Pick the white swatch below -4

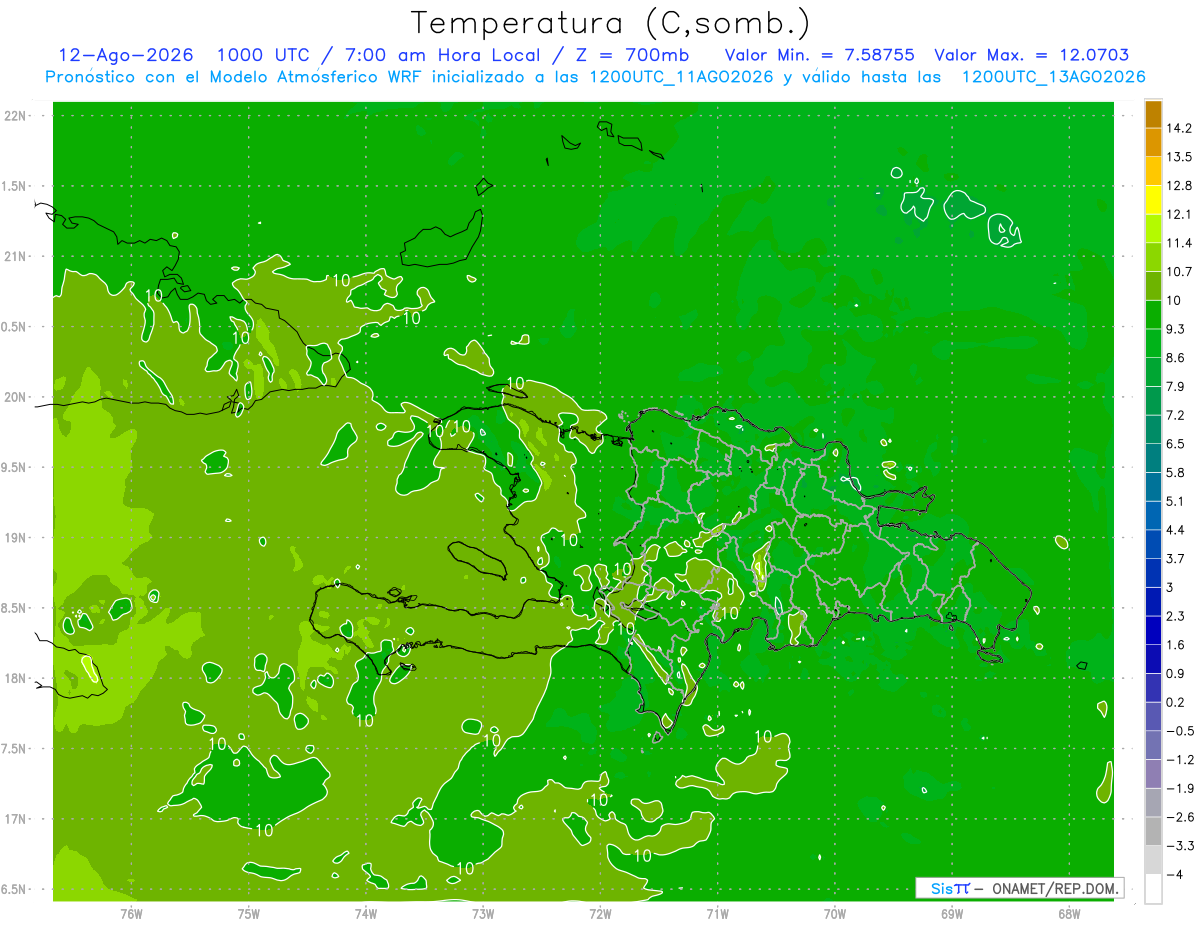(1152, 888)
